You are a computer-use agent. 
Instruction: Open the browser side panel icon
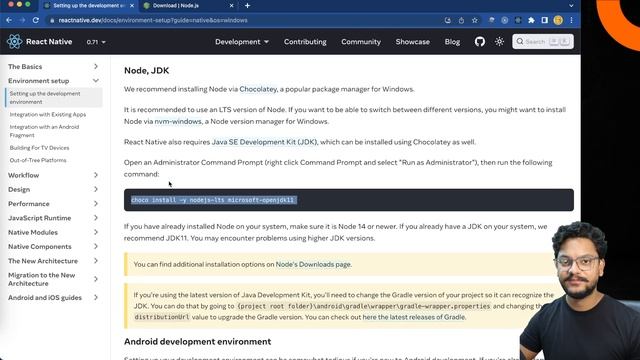coord(544,20)
